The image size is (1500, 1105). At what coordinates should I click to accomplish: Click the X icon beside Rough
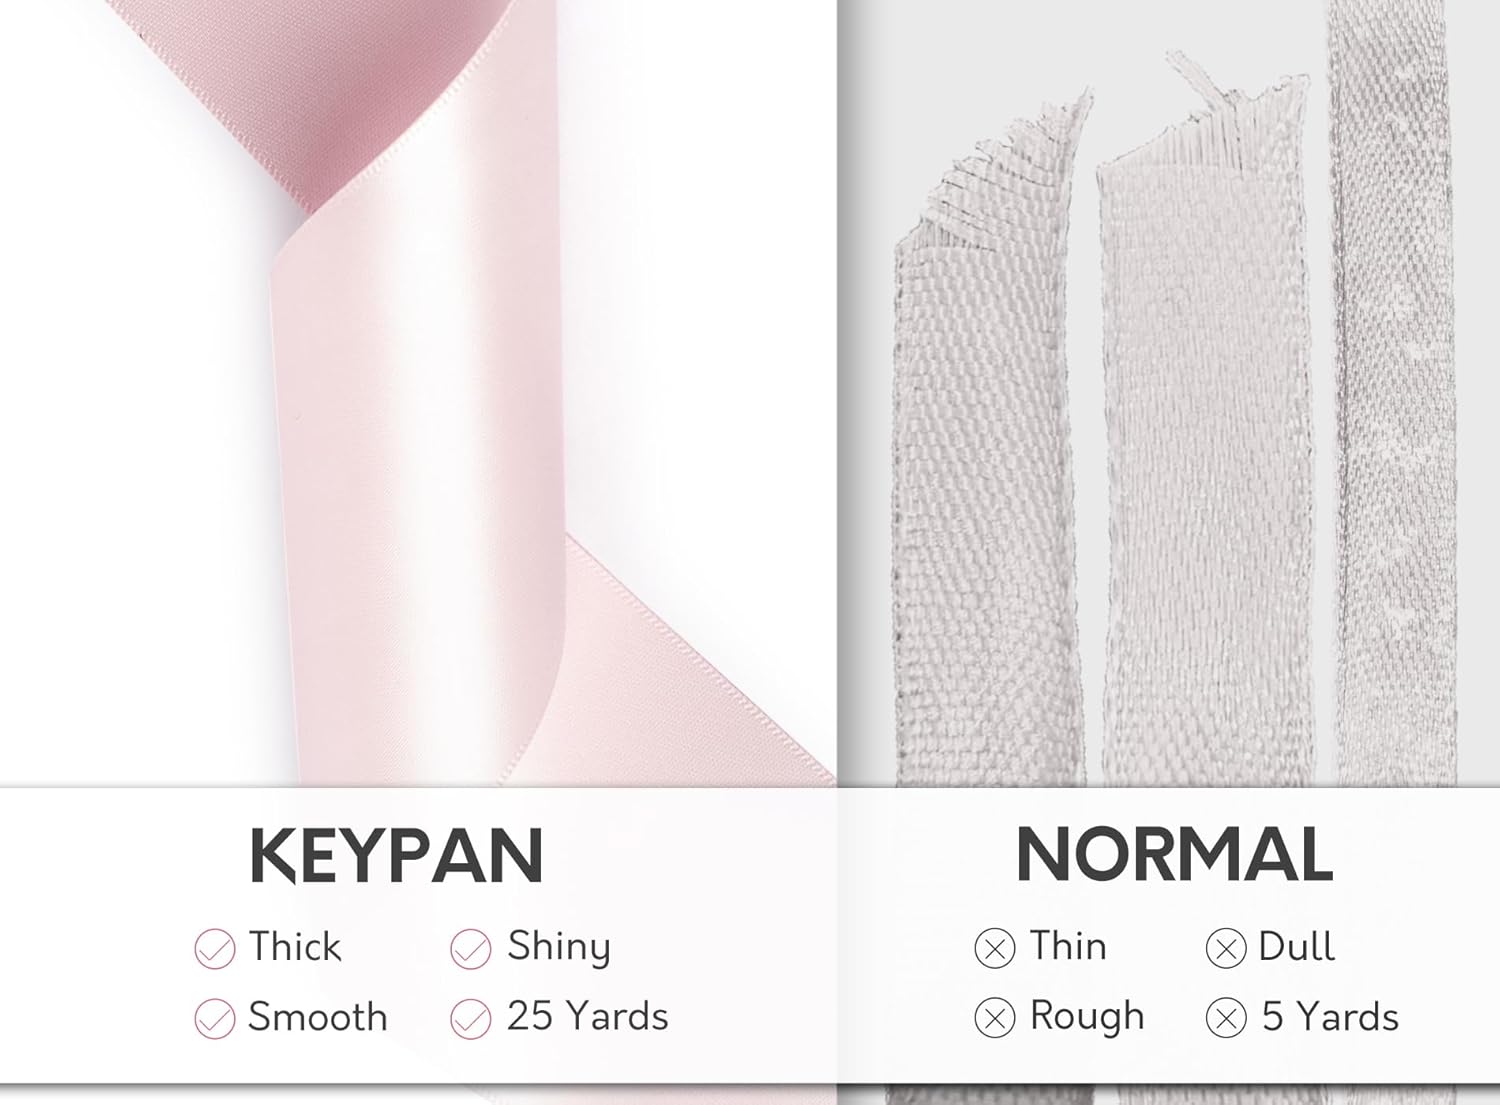994,1018
